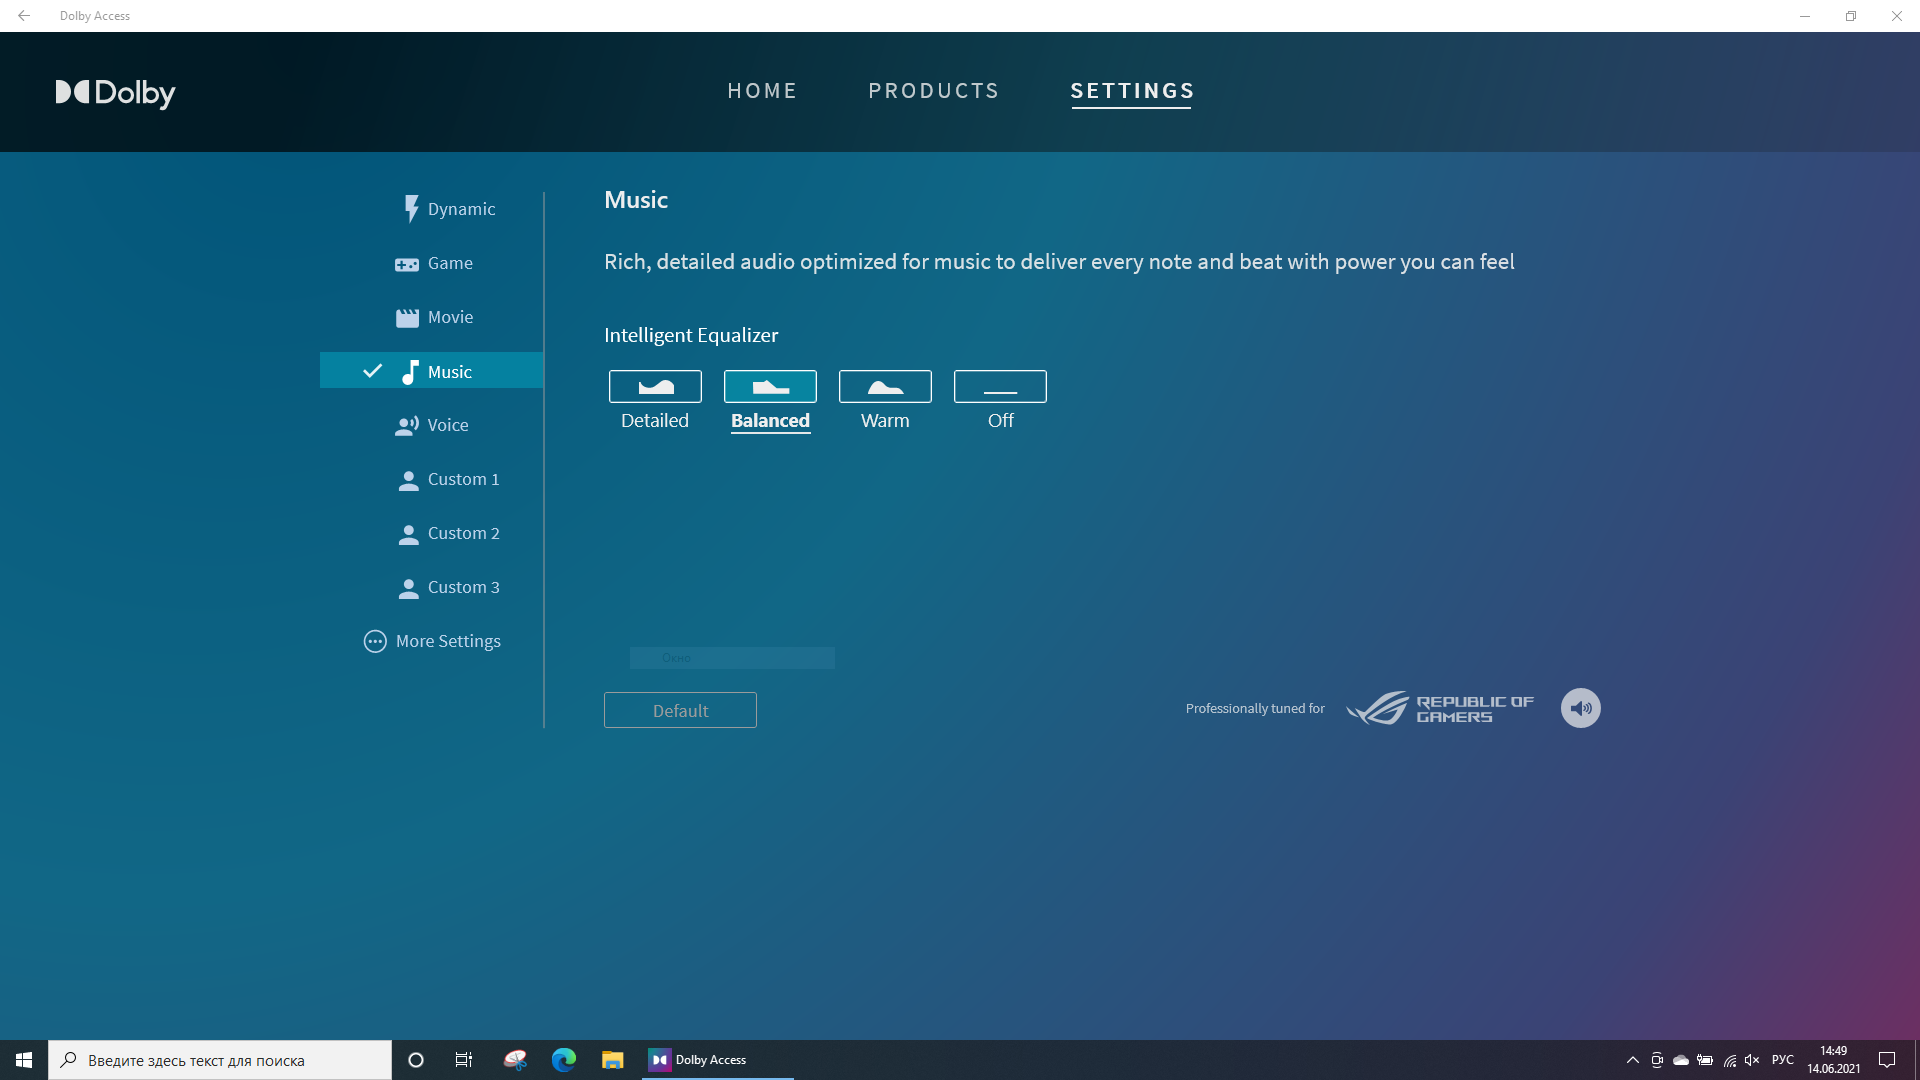Viewport: 1920px width, 1080px height.
Task: Show hidden system tray icons
Action: (x=1632, y=1060)
